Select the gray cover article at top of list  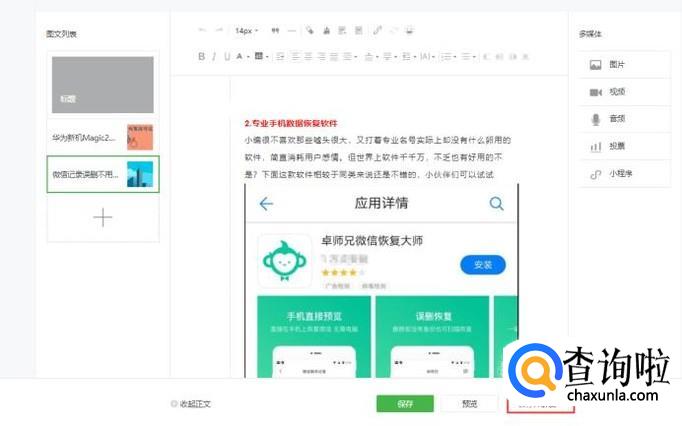(x=103, y=84)
